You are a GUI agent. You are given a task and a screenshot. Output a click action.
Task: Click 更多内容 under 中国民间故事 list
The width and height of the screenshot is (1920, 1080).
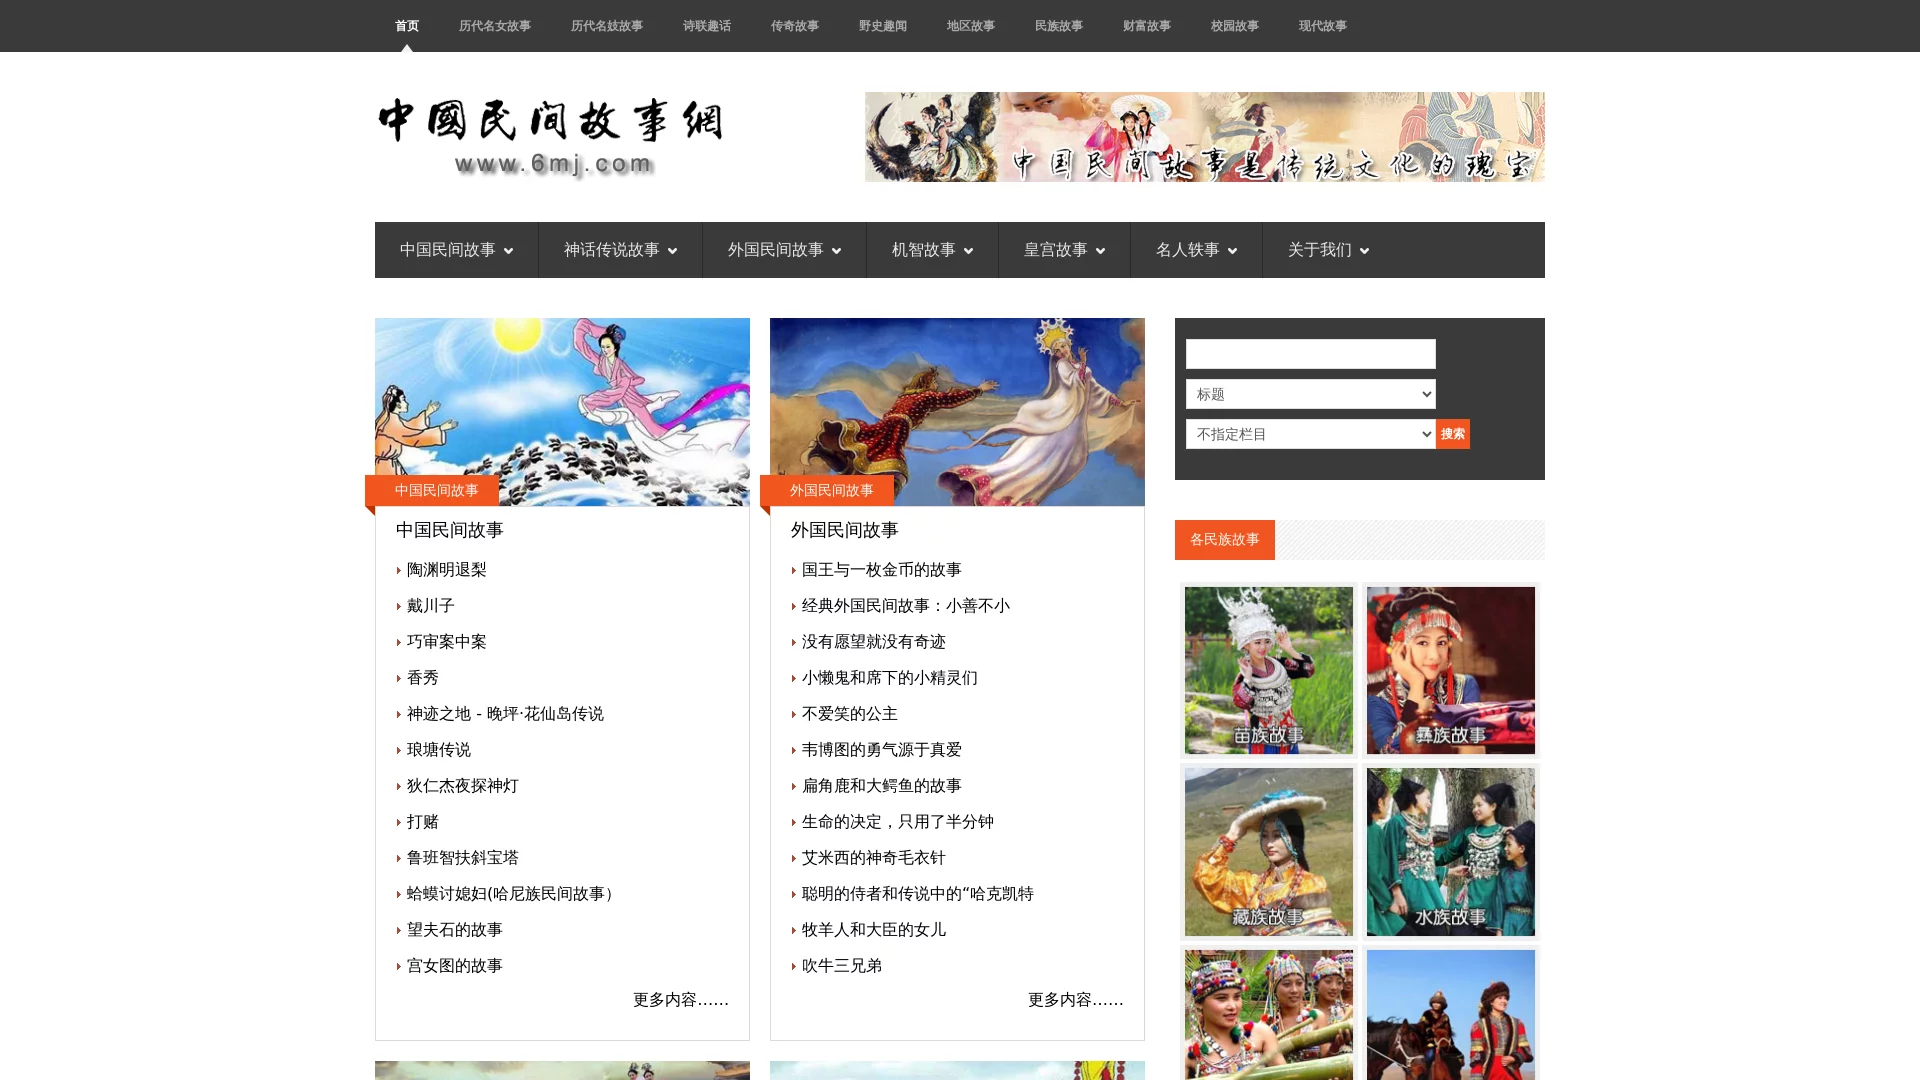point(681,1000)
